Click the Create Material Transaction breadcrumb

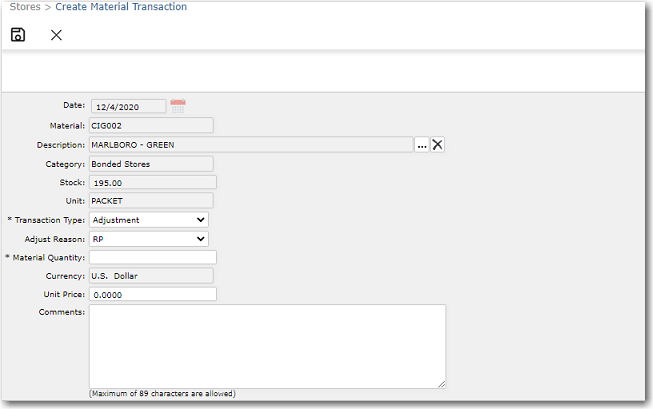[x=121, y=7]
